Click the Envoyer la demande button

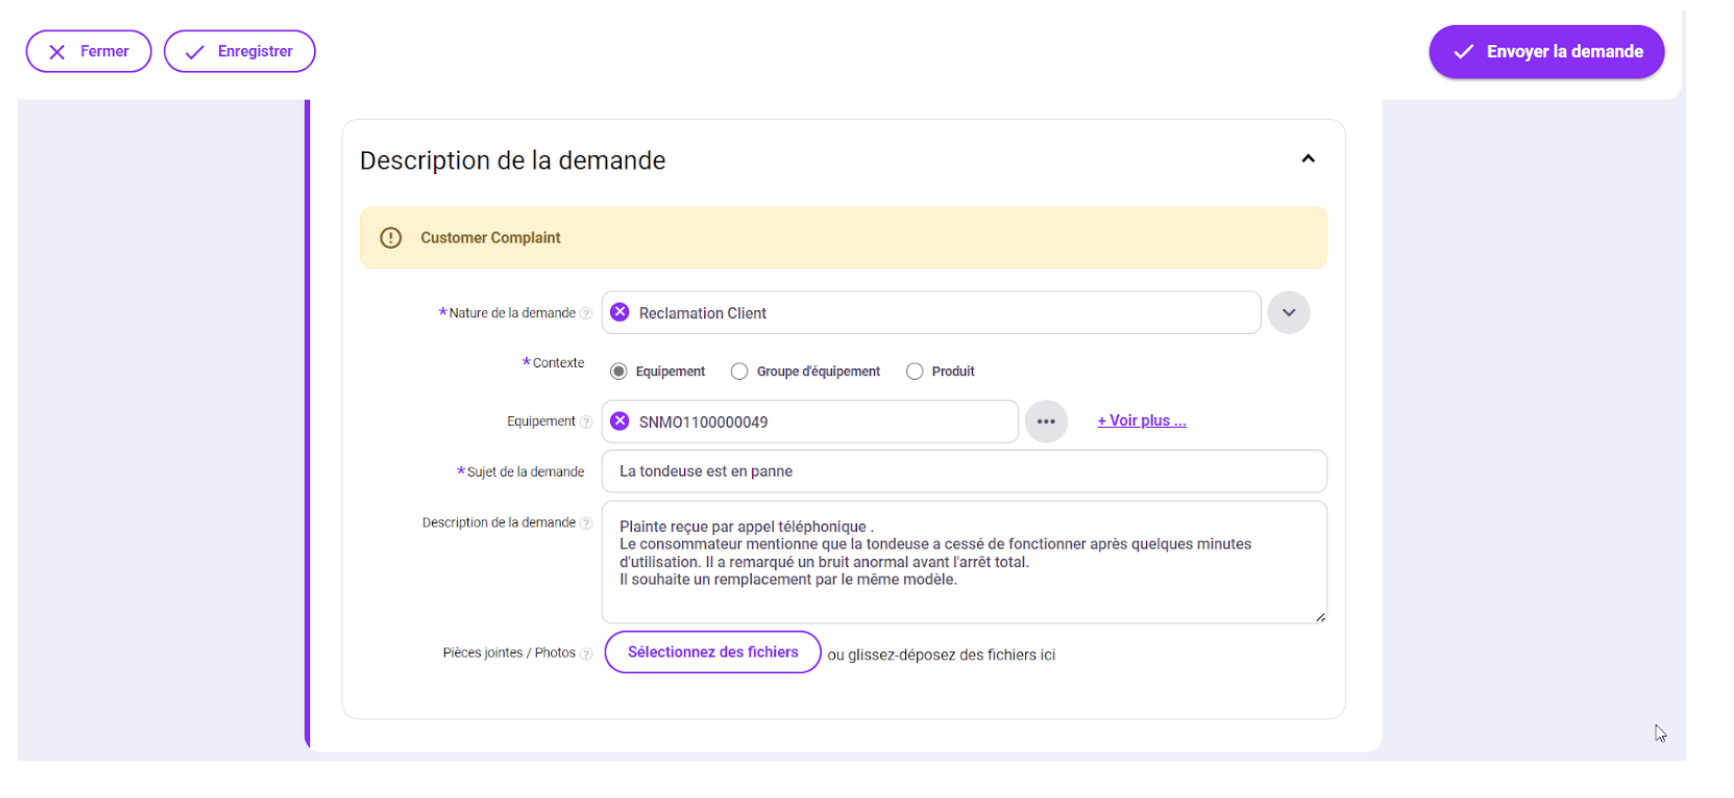[x=1546, y=52]
